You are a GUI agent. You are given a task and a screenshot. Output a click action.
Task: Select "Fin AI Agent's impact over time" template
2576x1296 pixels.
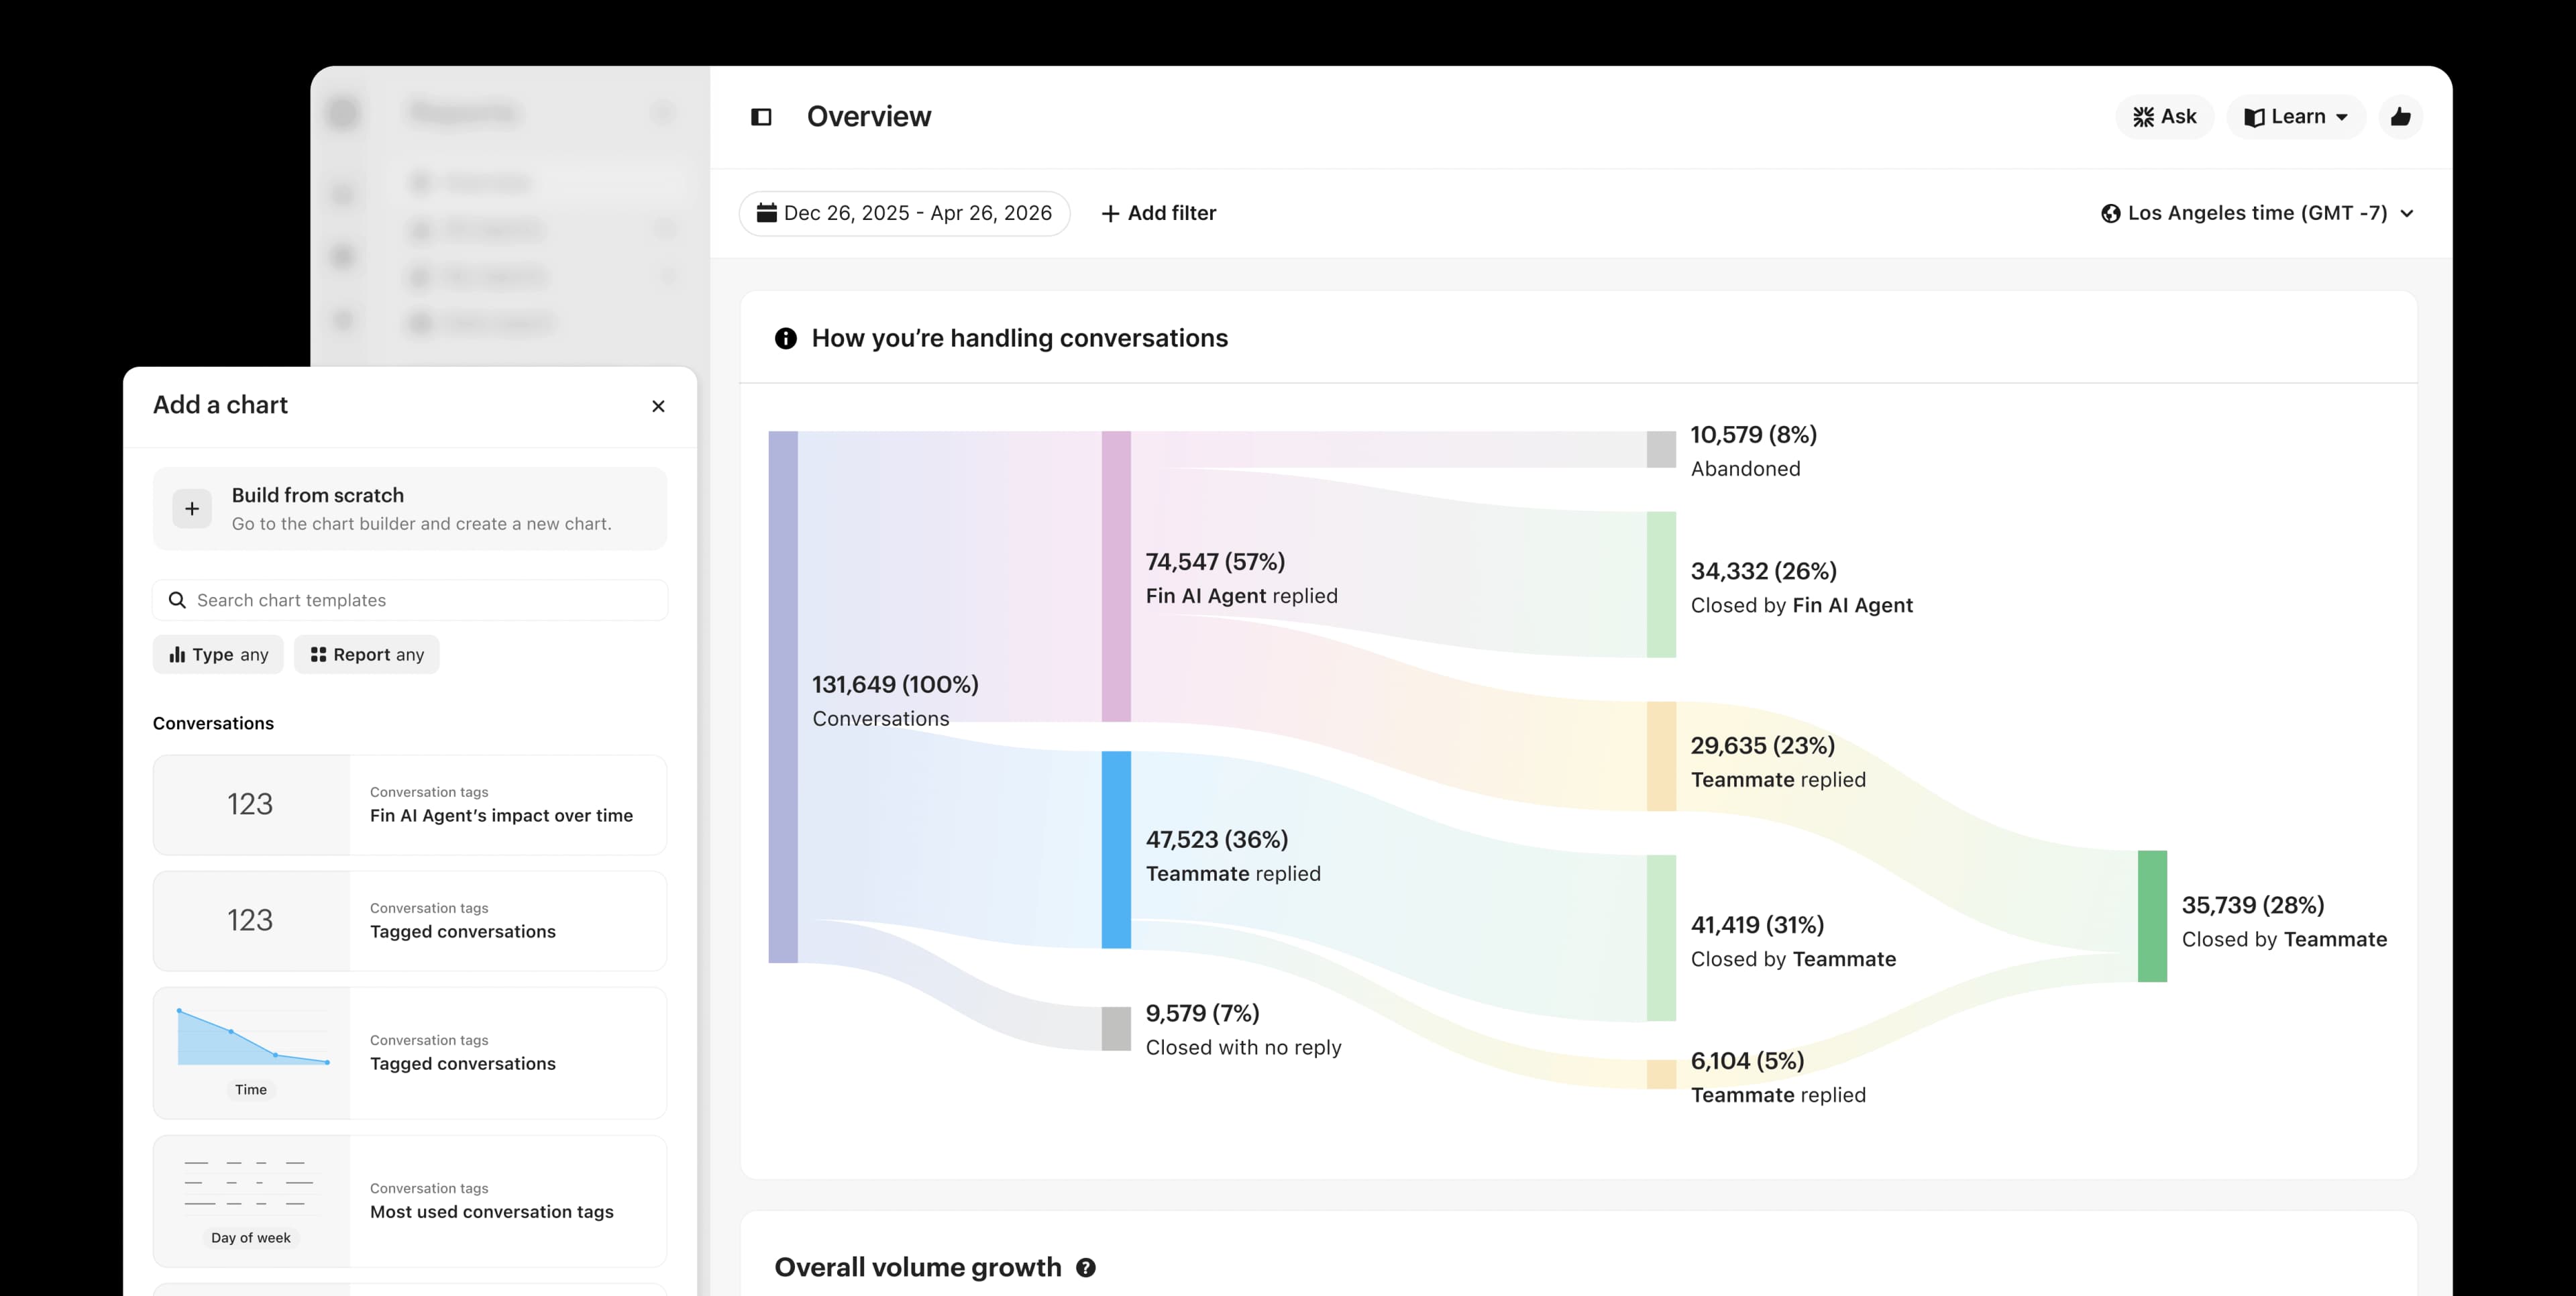click(409, 805)
